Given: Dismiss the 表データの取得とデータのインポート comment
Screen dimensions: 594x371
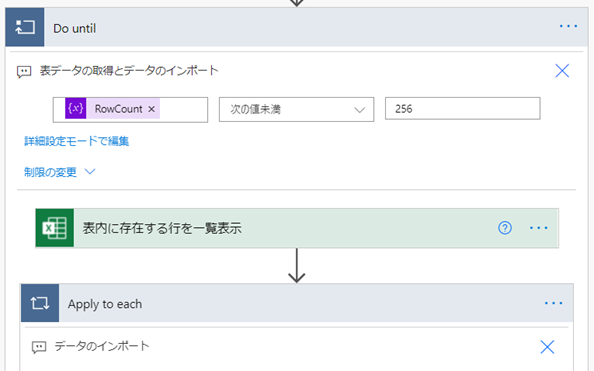Looking at the screenshot, I should 562,70.
